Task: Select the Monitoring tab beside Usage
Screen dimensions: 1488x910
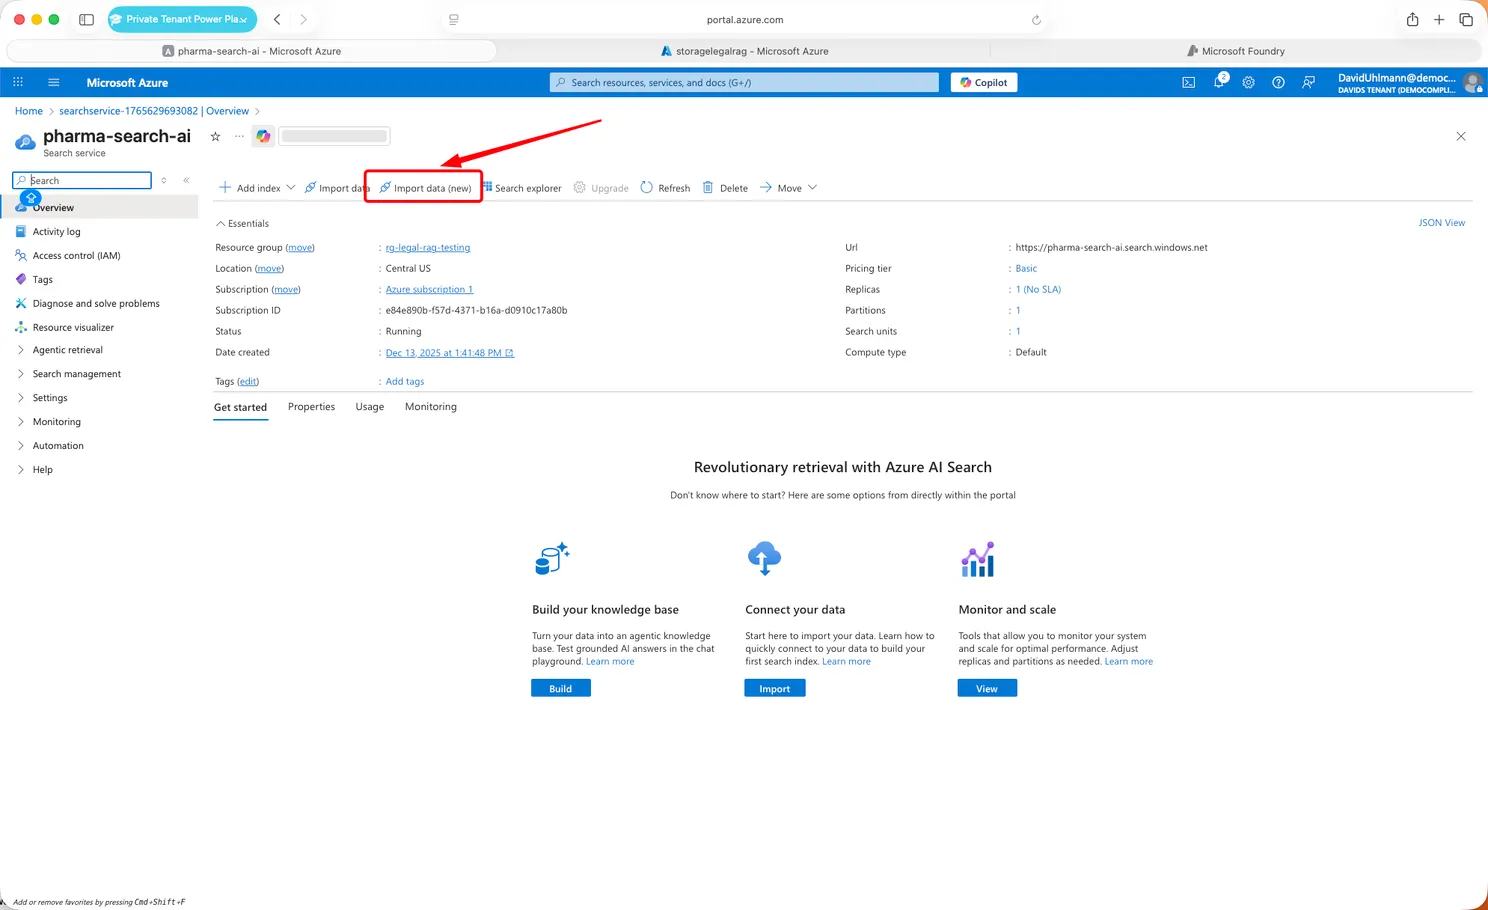Action: pos(431,407)
